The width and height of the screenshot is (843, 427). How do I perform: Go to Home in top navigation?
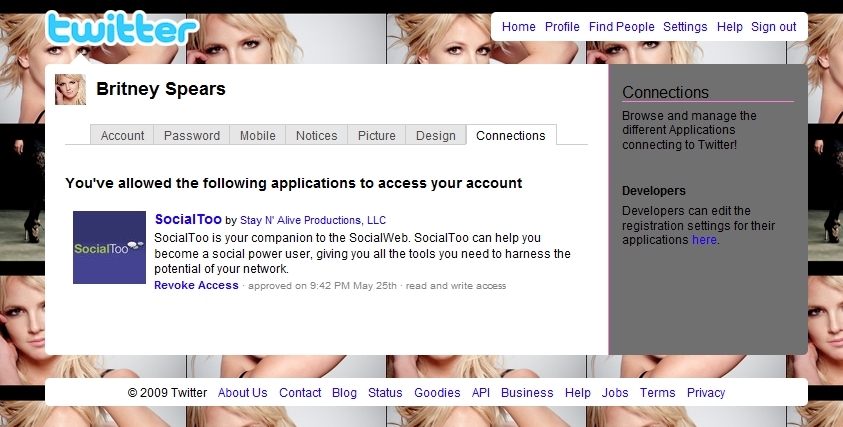(518, 27)
